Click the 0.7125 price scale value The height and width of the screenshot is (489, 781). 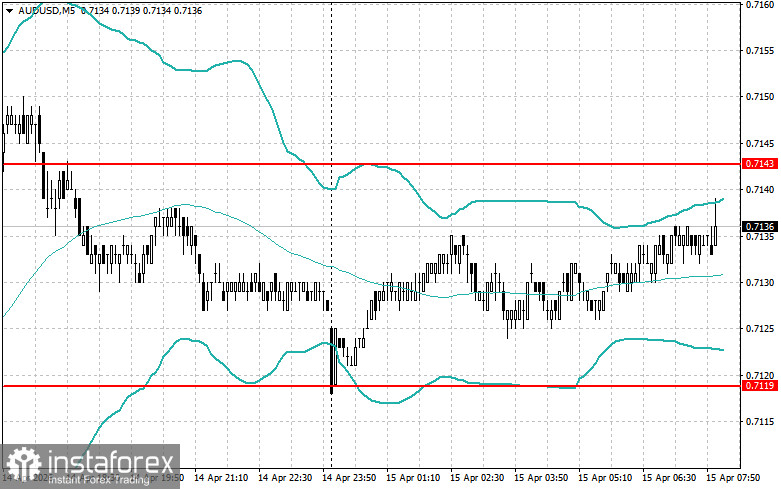(x=760, y=329)
